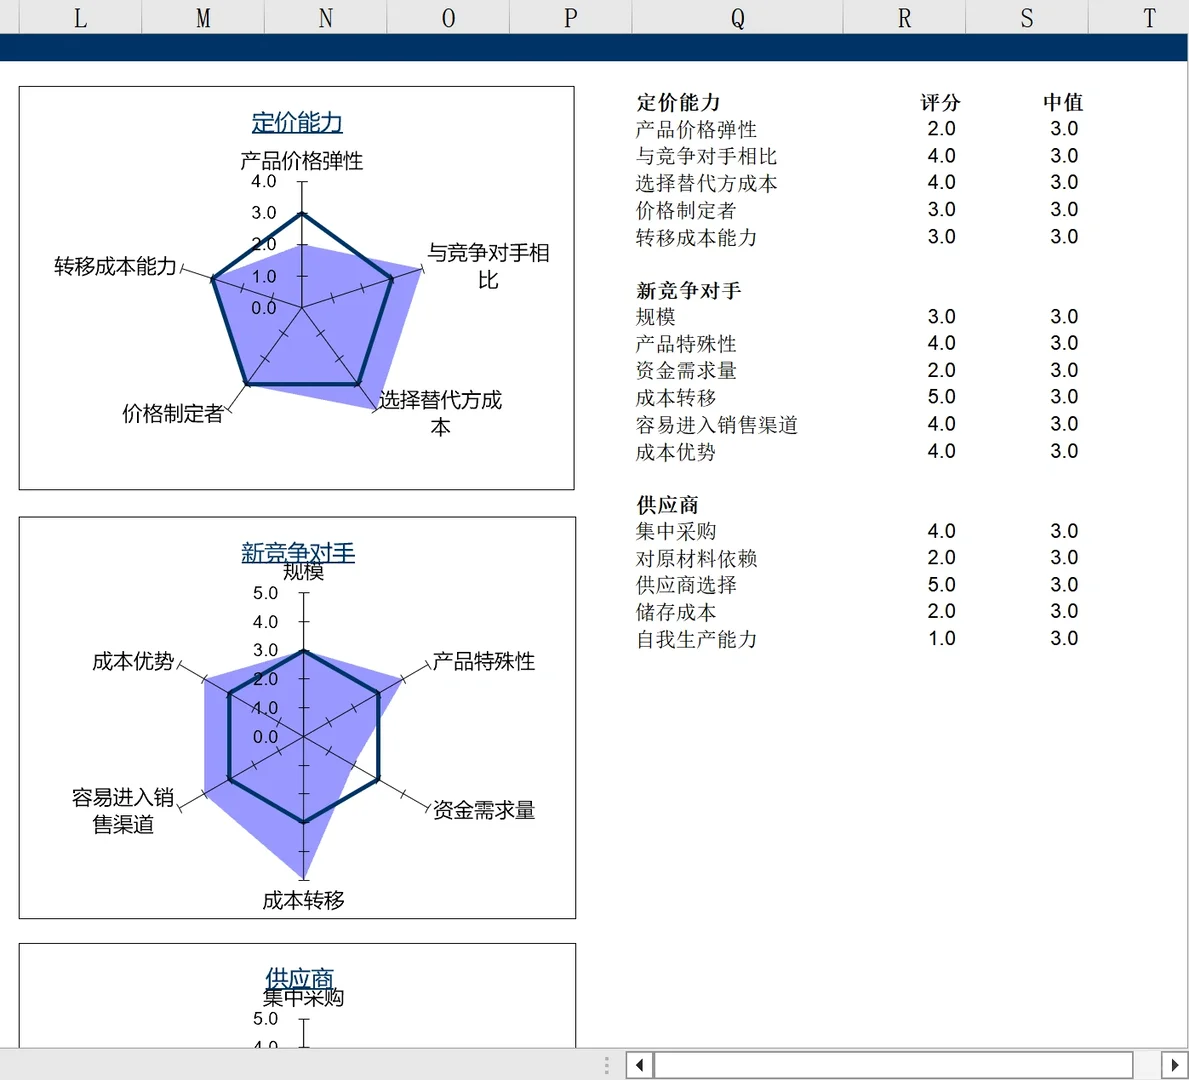Open the 定价能力 chart title hyperlink
This screenshot has width=1189, height=1080.
click(297, 121)
